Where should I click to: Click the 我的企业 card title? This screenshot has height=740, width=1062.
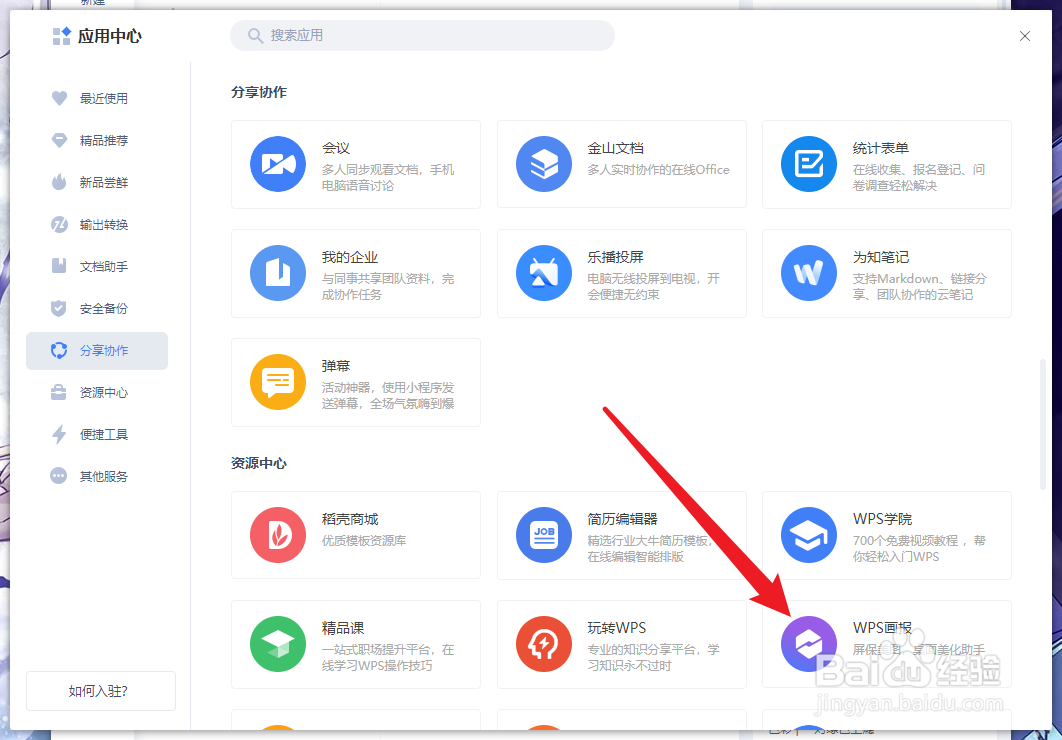(x=349, y=257)
